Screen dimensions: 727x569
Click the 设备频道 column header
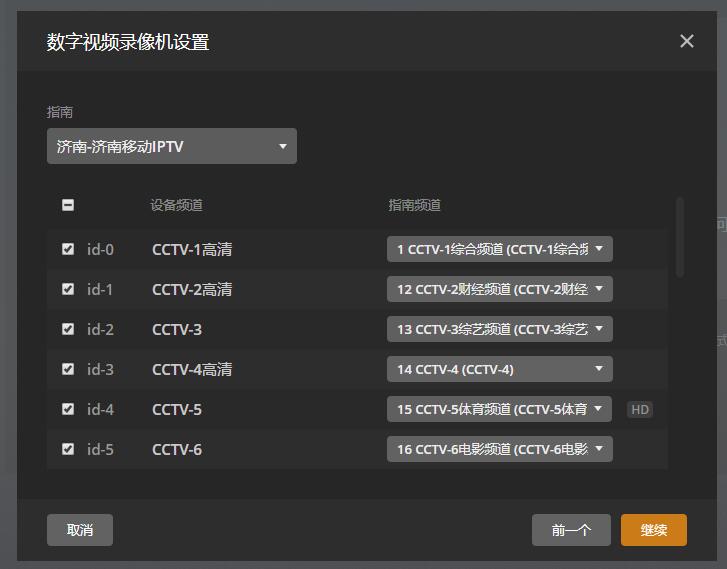pyautogui.click(x=176, y=205)
